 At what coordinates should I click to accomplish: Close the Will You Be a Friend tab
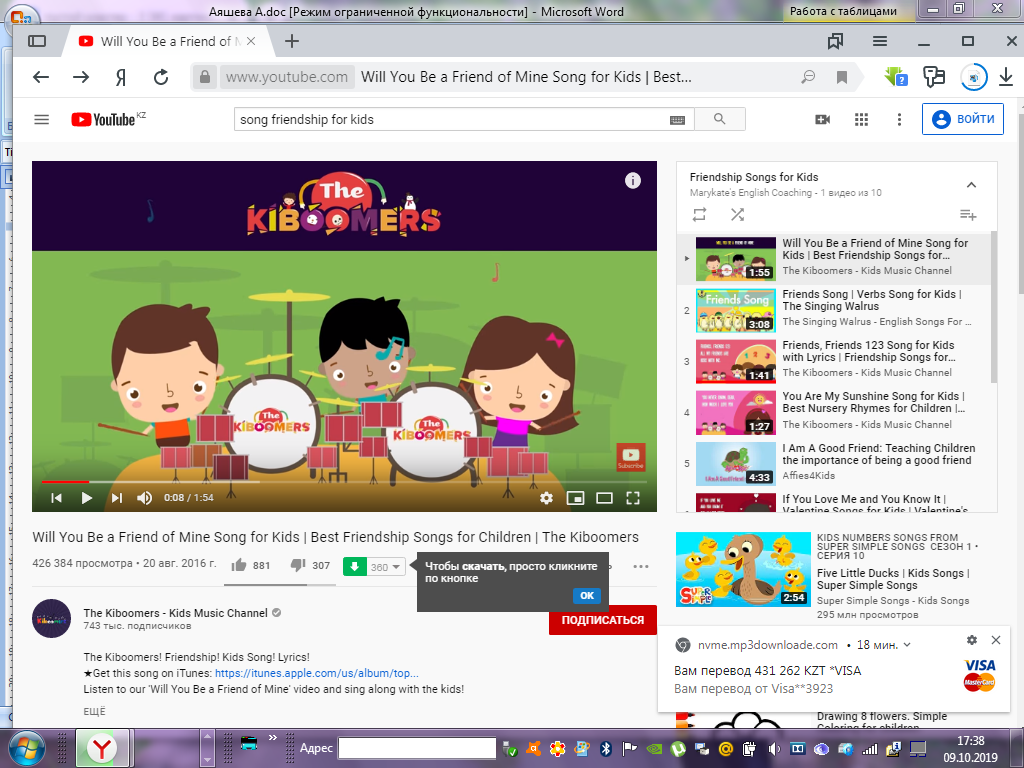point(251,41)
